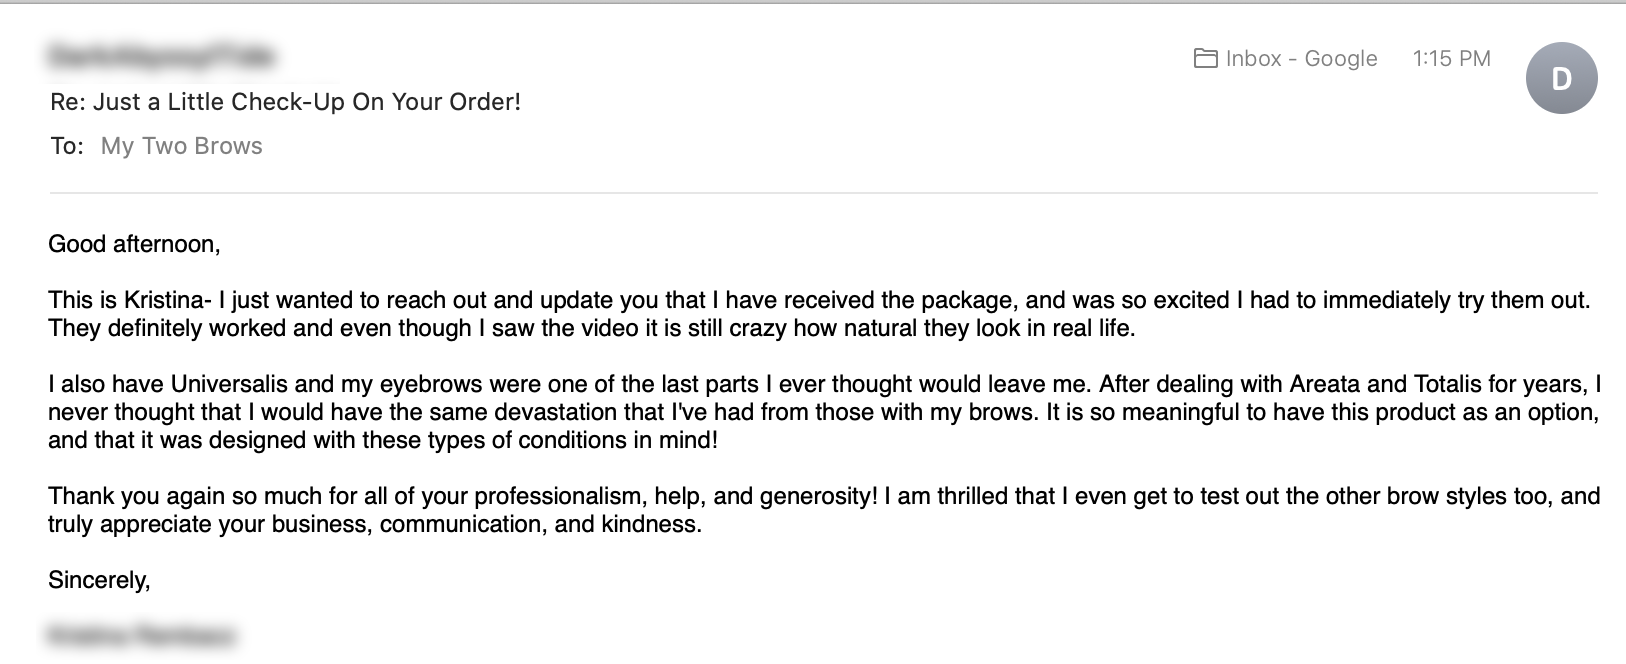Click the email subject line

point(286,102)
